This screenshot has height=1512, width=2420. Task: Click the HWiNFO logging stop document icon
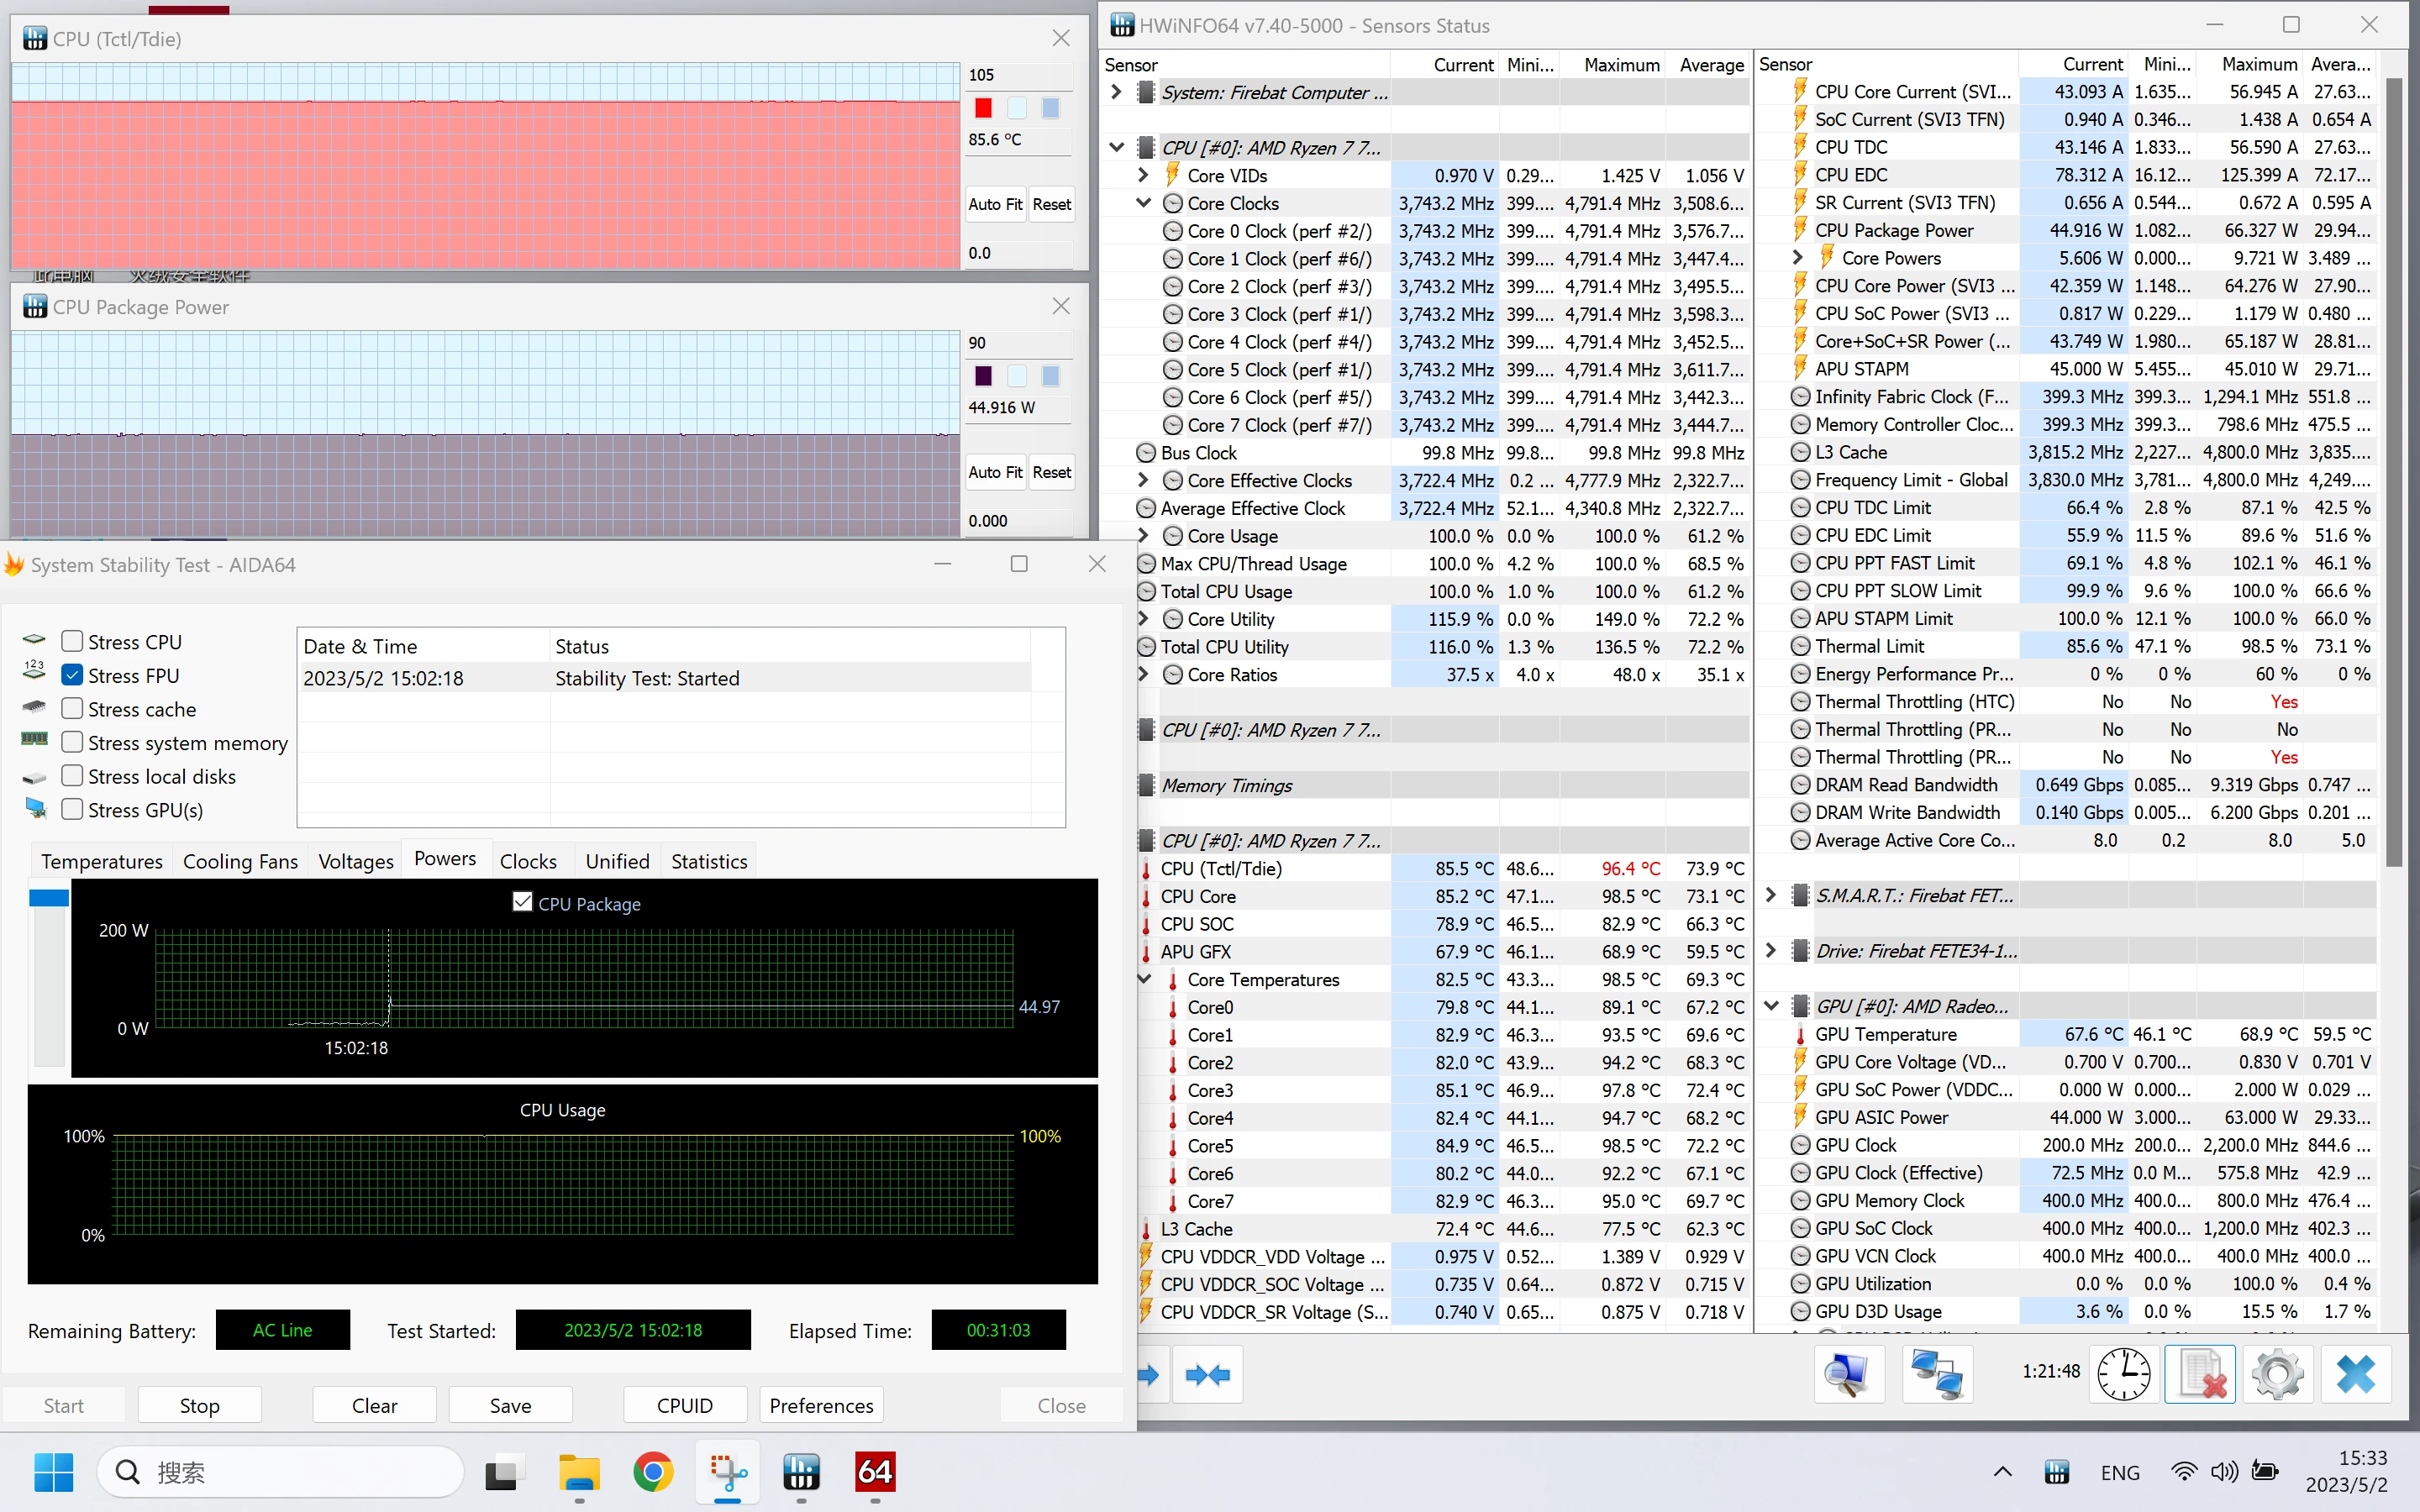2200,1373
